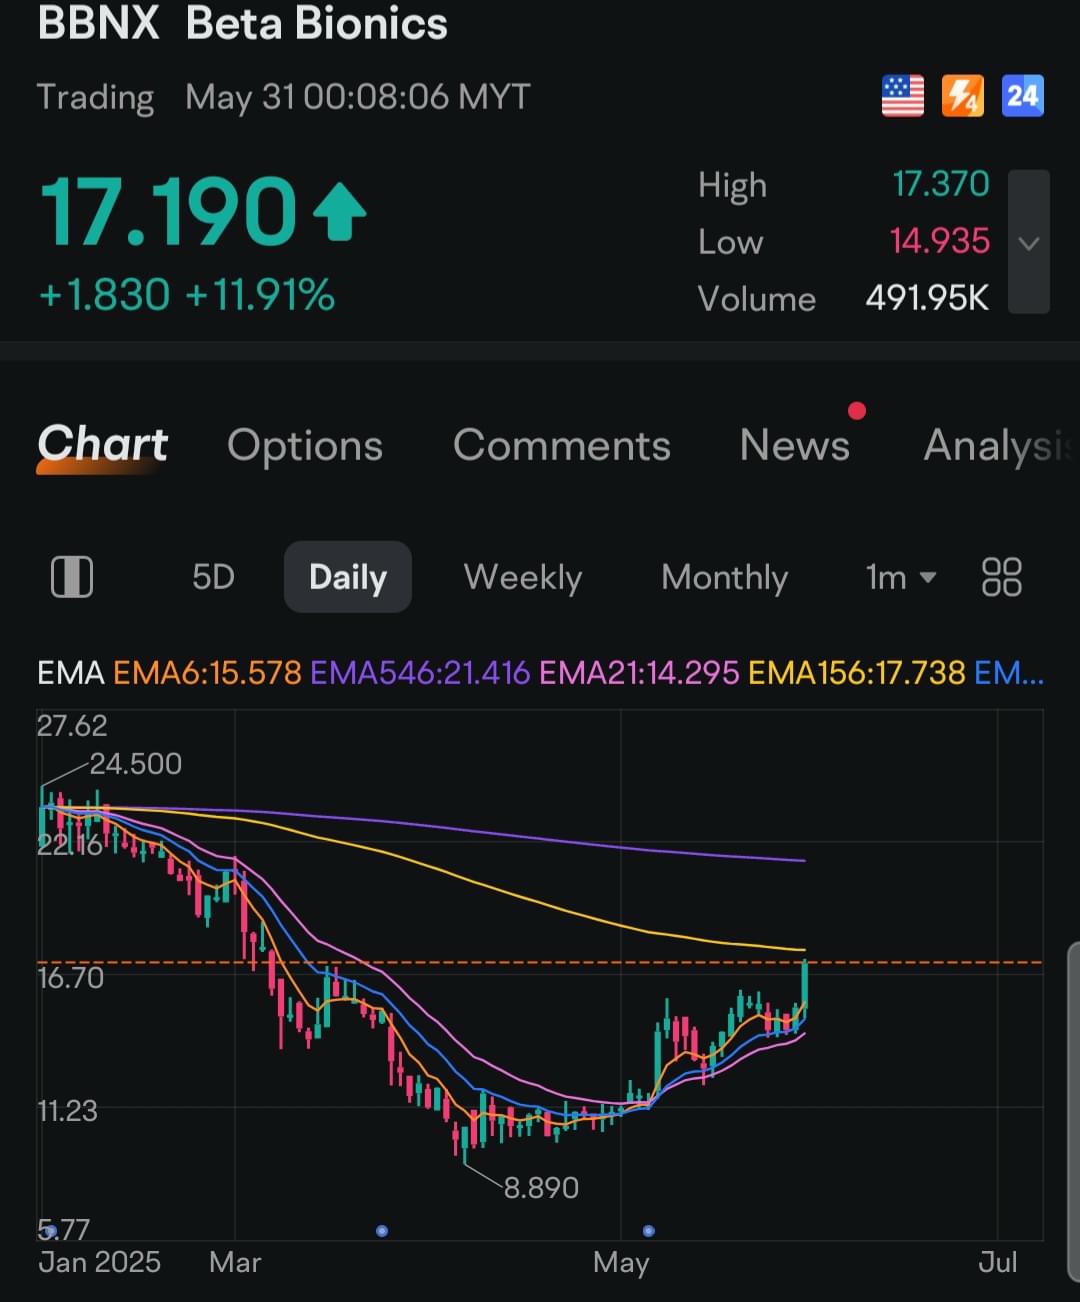1080x1302 pixels.
Task: Tap the 27.62 price axis label
Action: [x=72, y=725]
